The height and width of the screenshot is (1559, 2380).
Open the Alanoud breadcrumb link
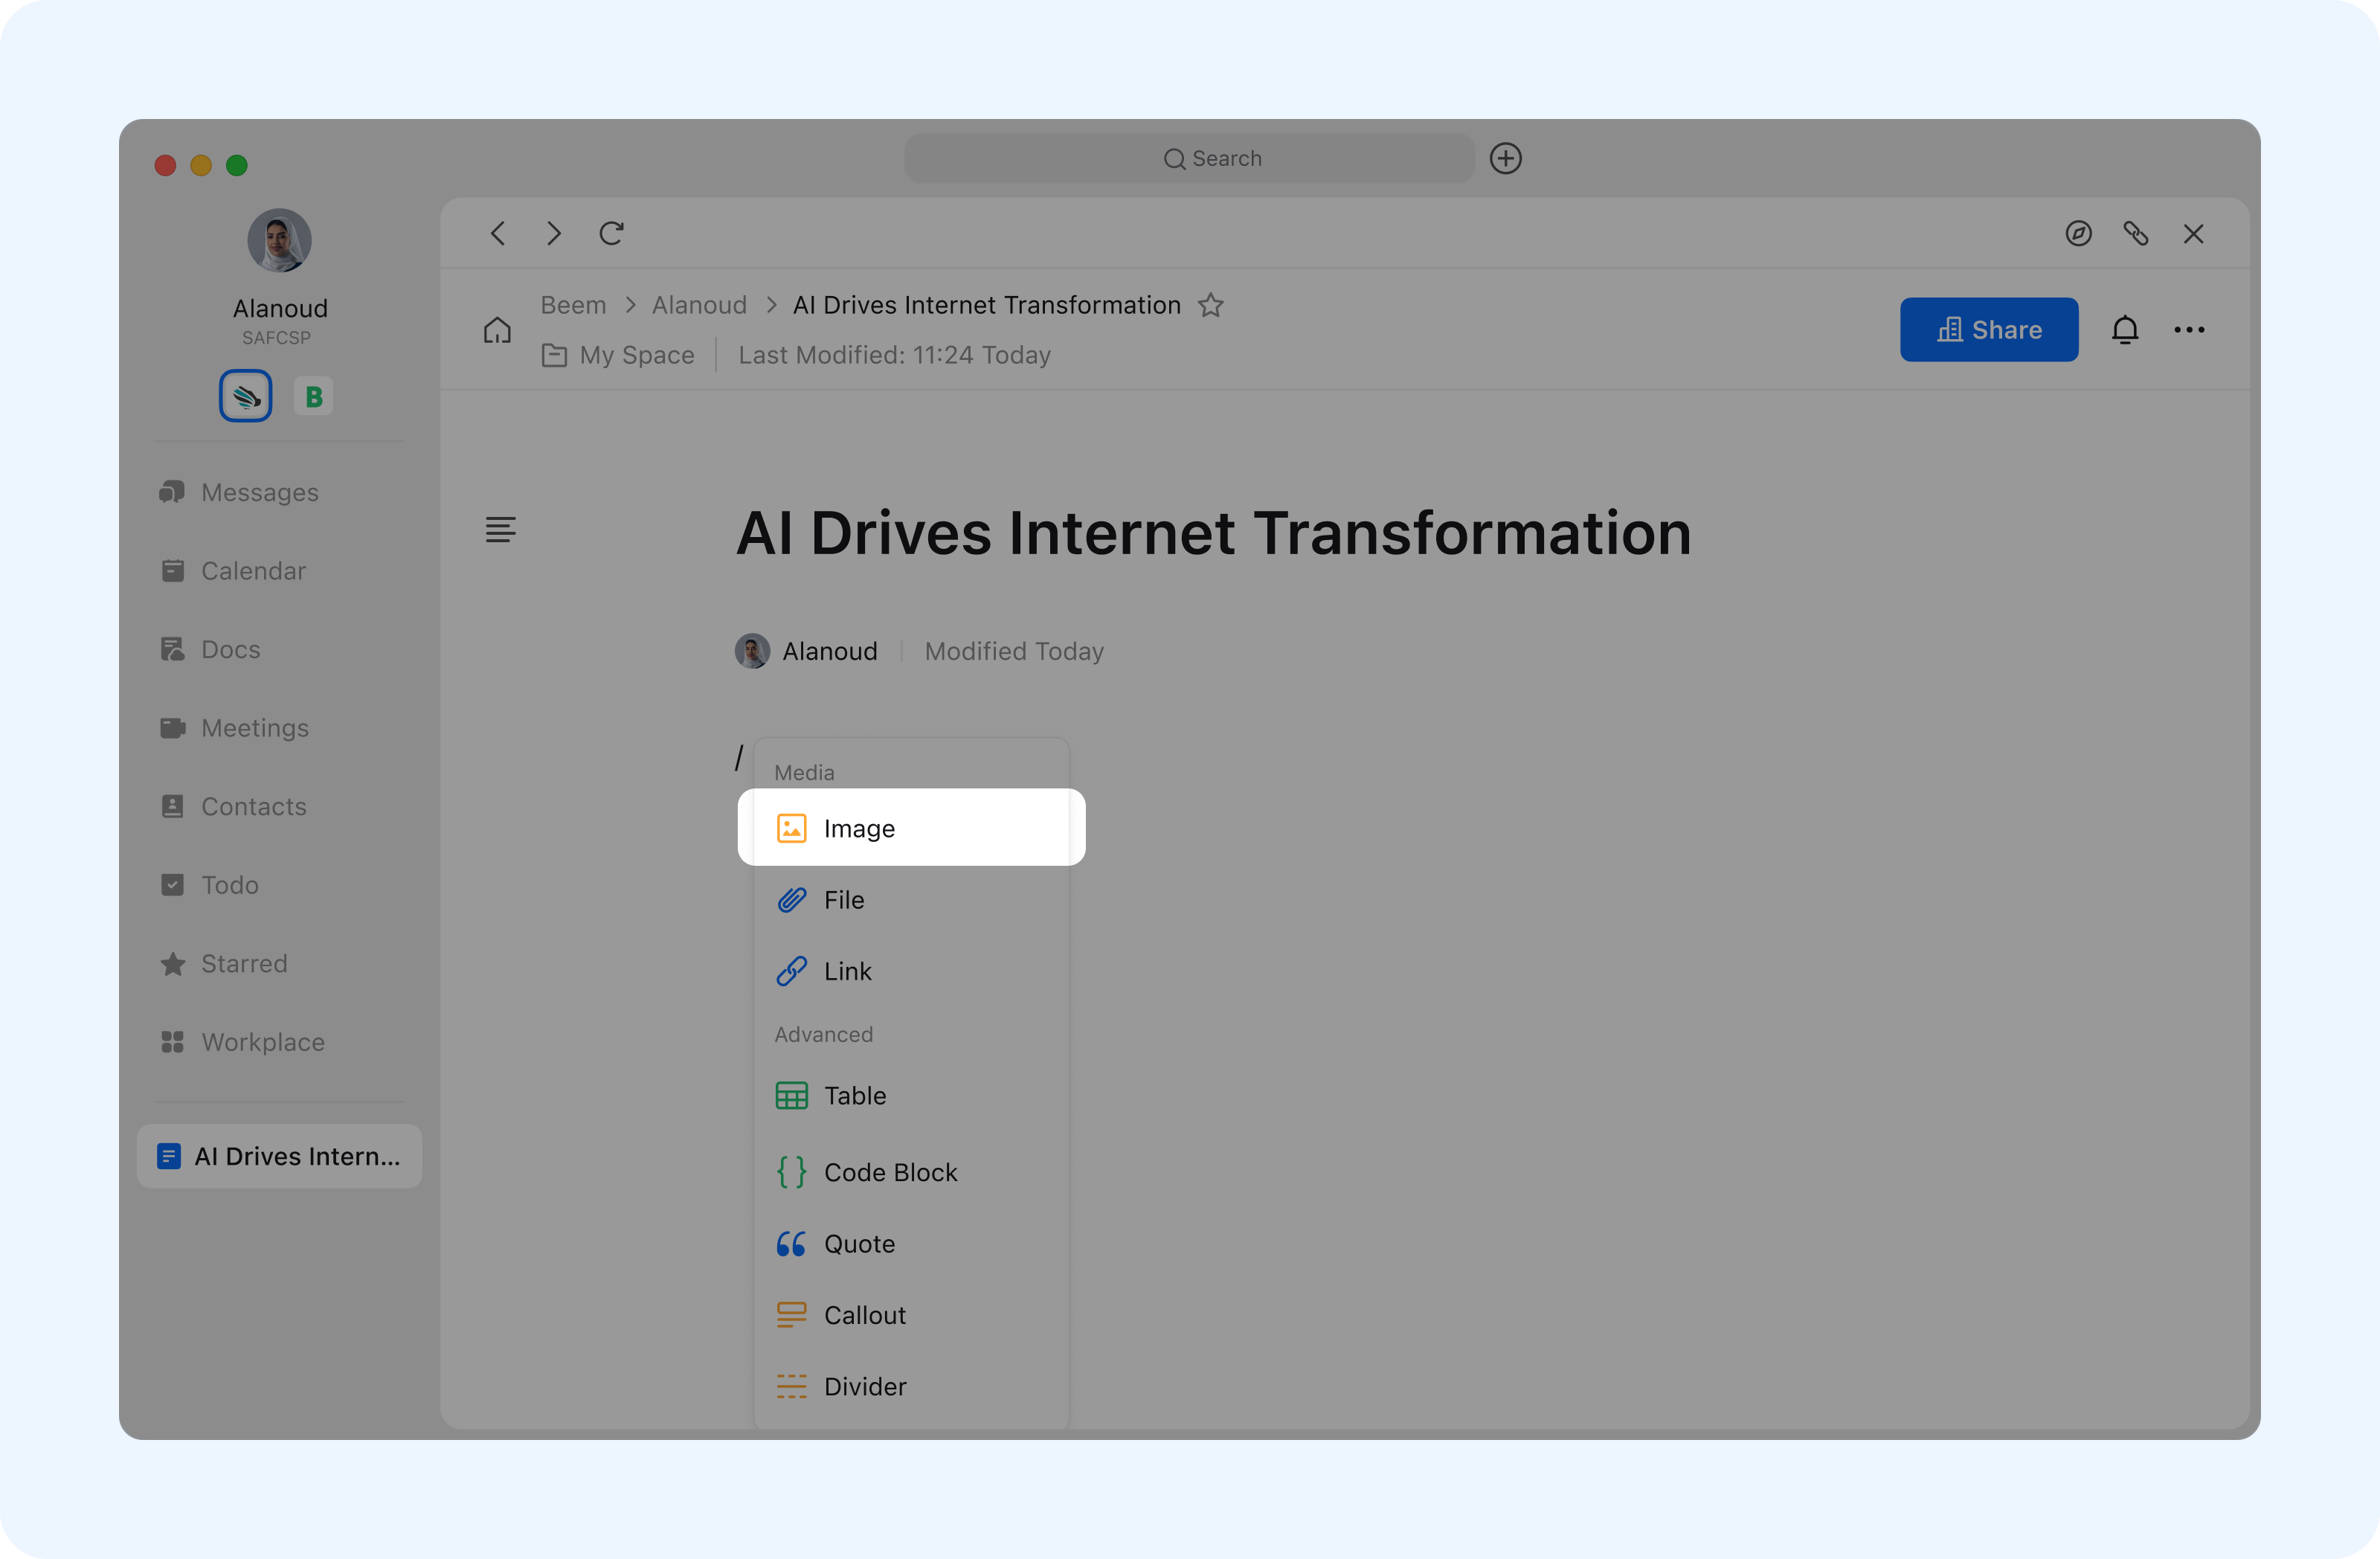click(x=699, y=305)
